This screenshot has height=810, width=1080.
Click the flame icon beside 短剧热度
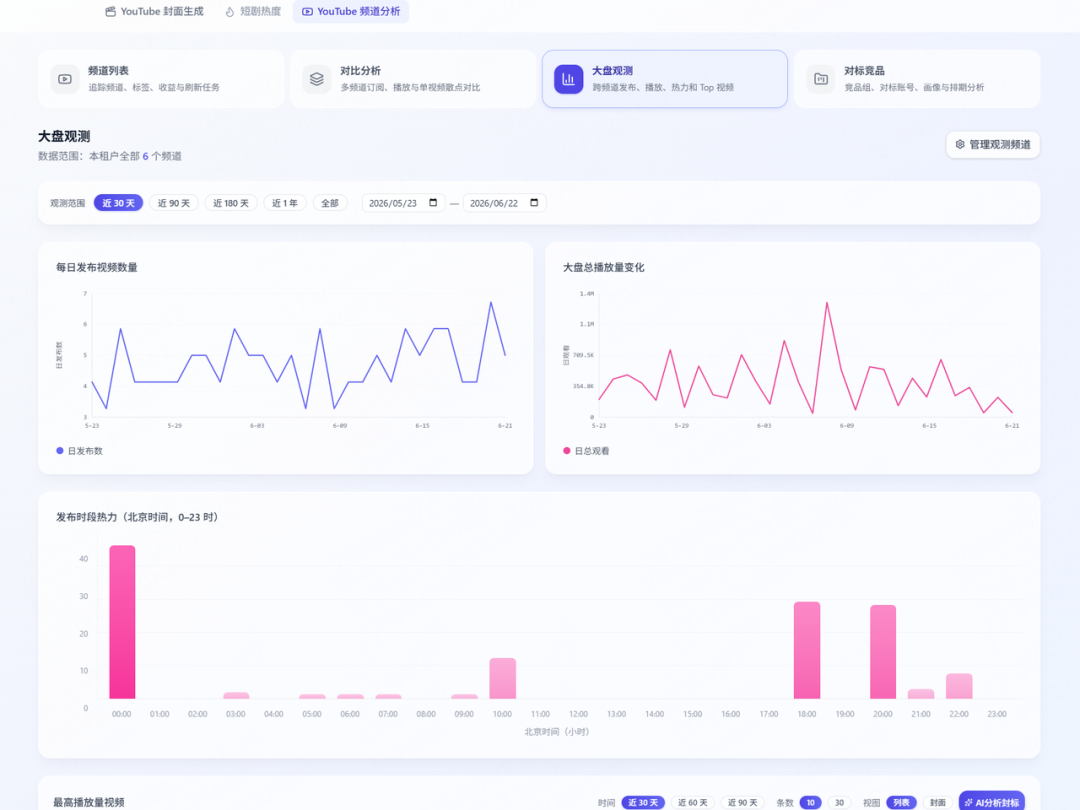point(230,12)
